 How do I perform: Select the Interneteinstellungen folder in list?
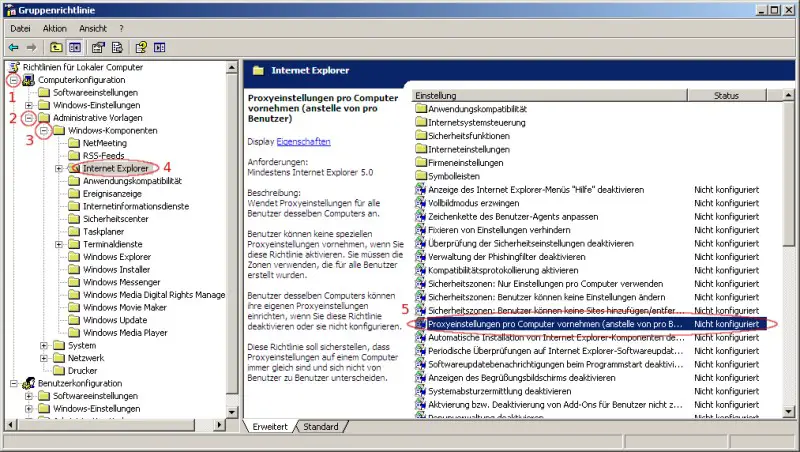click(x=469, y=149)
